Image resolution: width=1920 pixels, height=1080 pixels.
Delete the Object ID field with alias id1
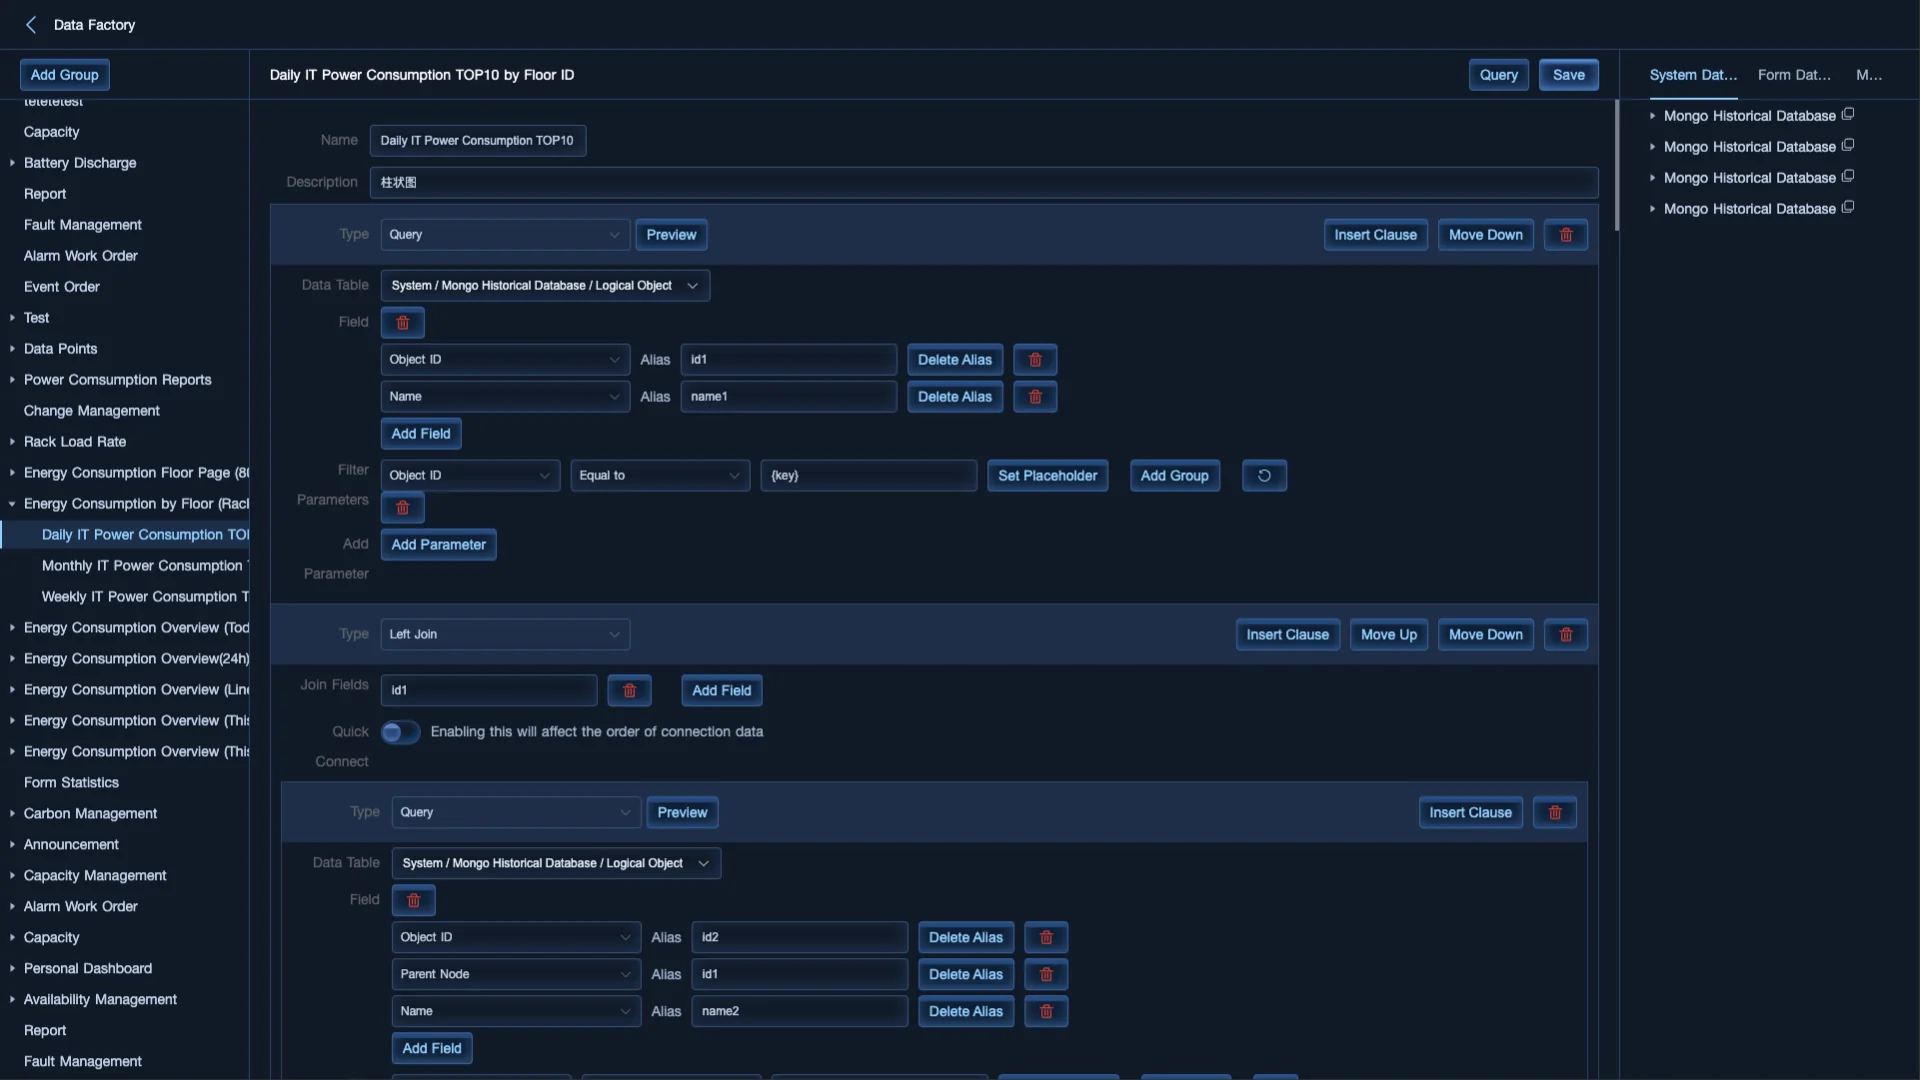tap(1035, 359)
